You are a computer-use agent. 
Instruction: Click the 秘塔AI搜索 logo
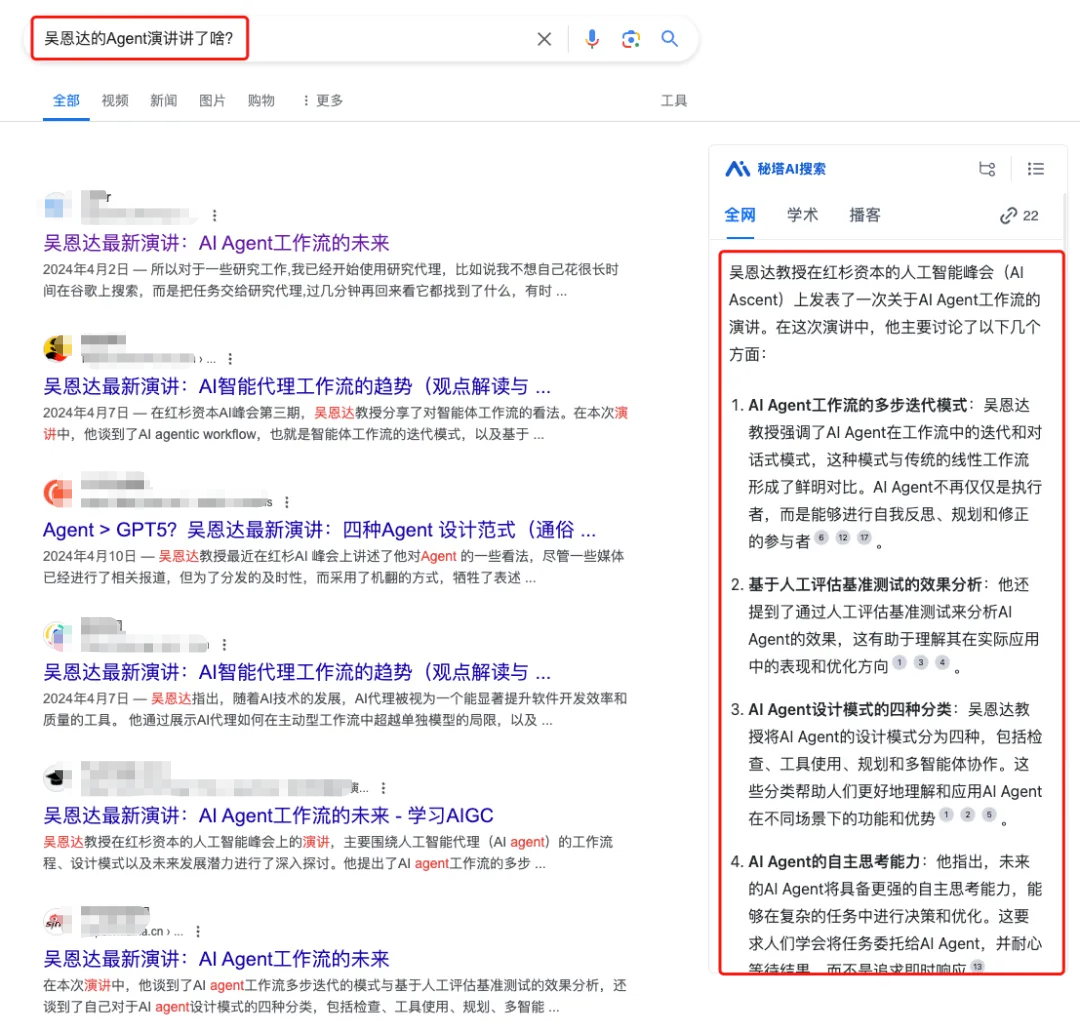pos(775,169)
